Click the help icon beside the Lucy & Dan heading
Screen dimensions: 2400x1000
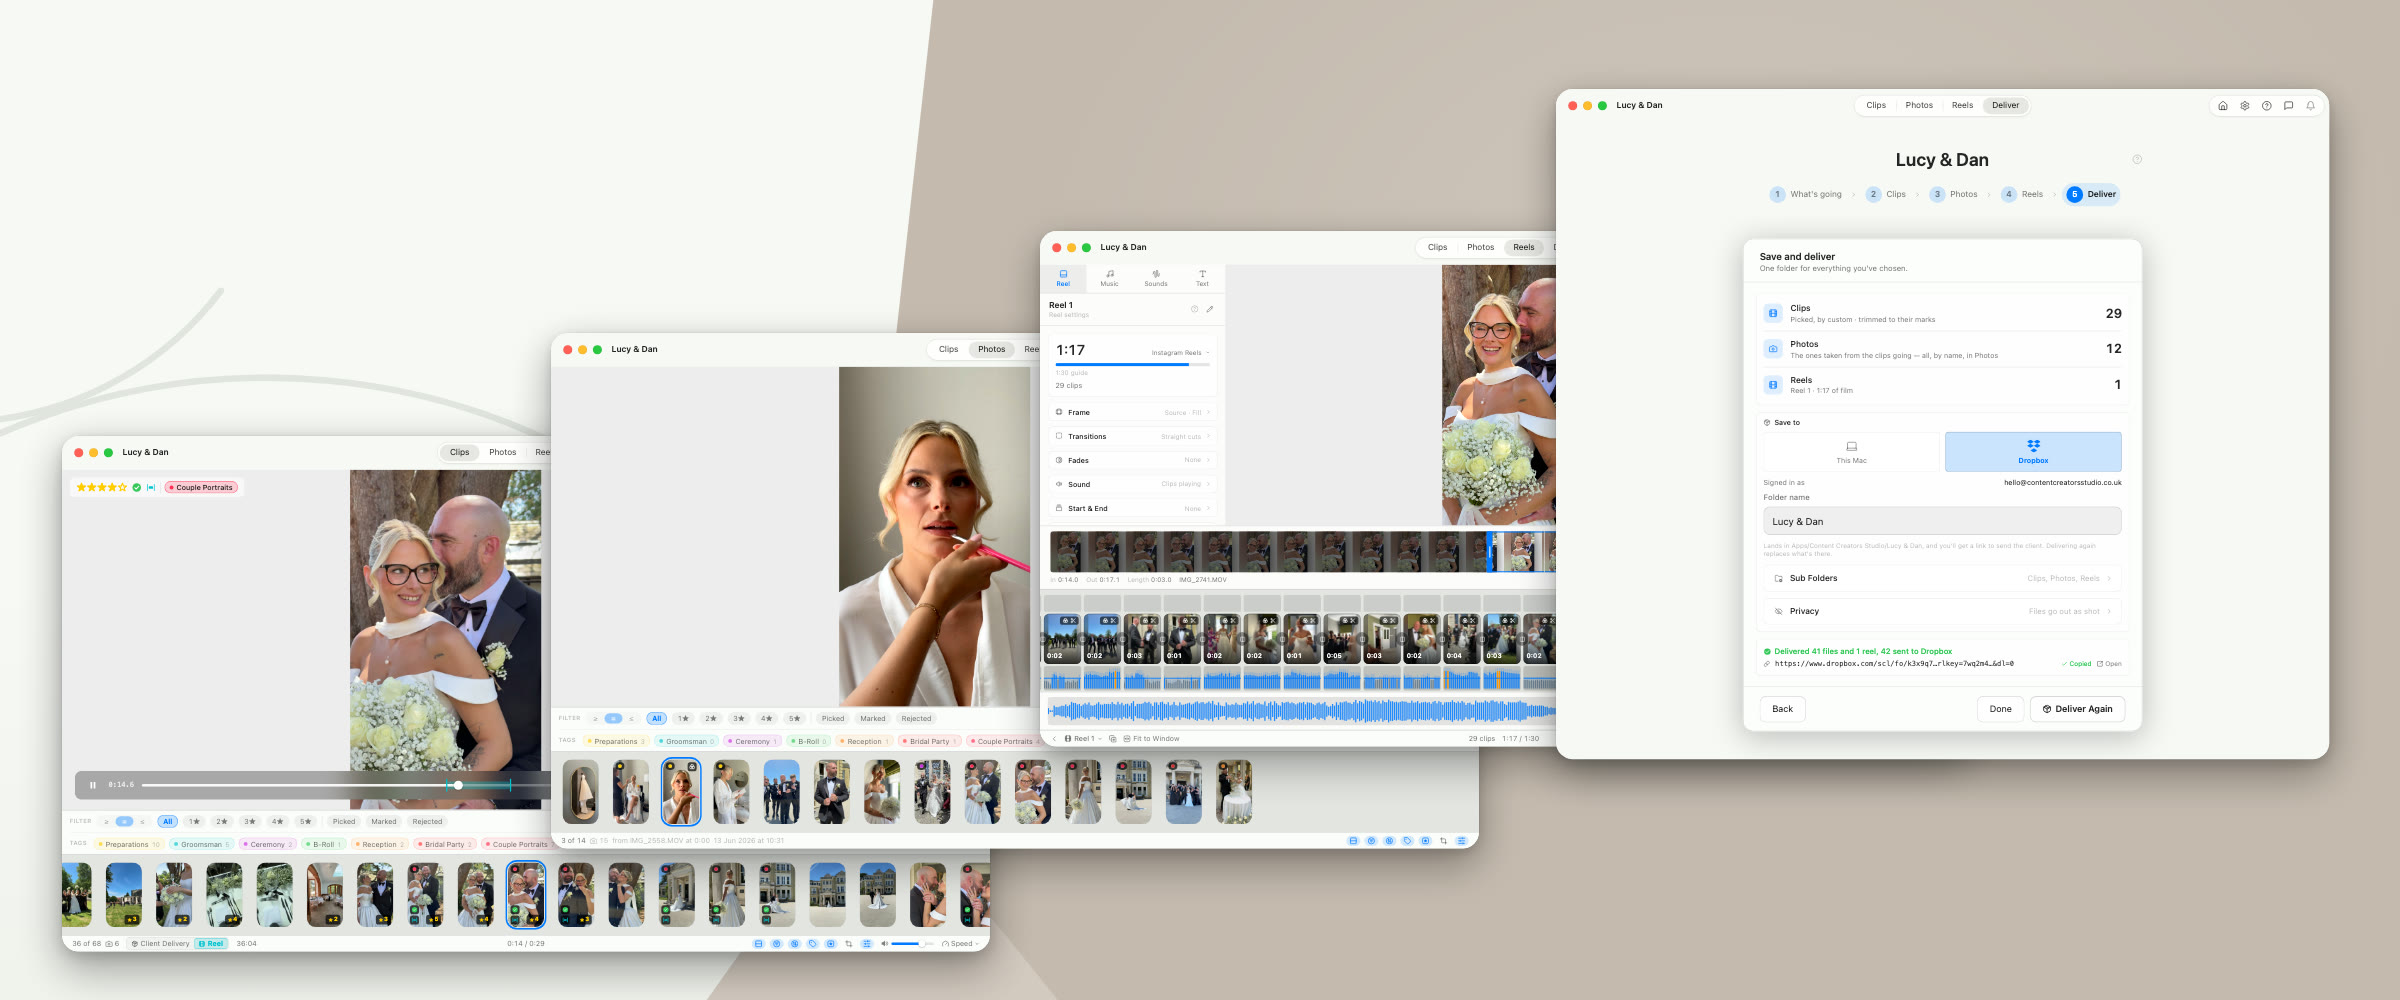2137,159
